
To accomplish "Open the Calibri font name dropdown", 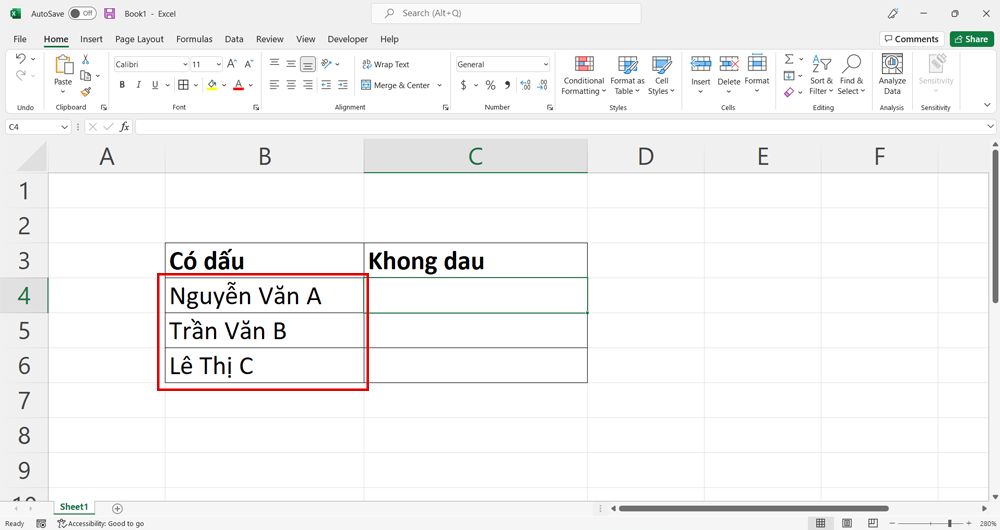I will click(185, 64).
